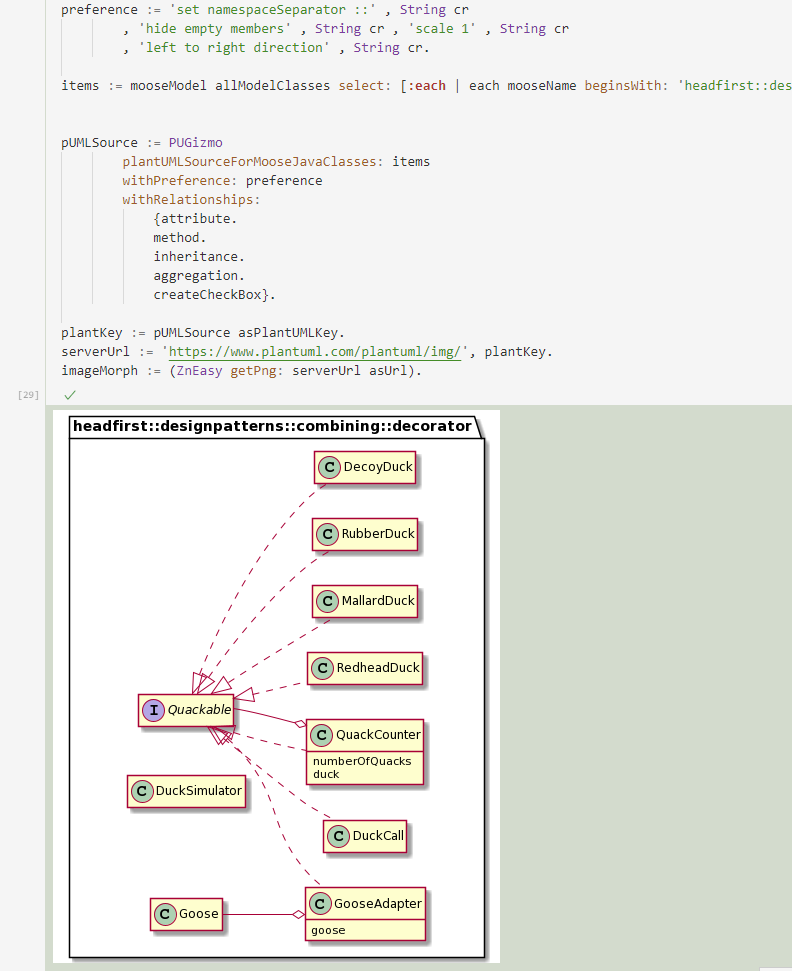Screen dimensions: 792x971
Task: Click the 'scale 1' string literal
Action: 442,28
